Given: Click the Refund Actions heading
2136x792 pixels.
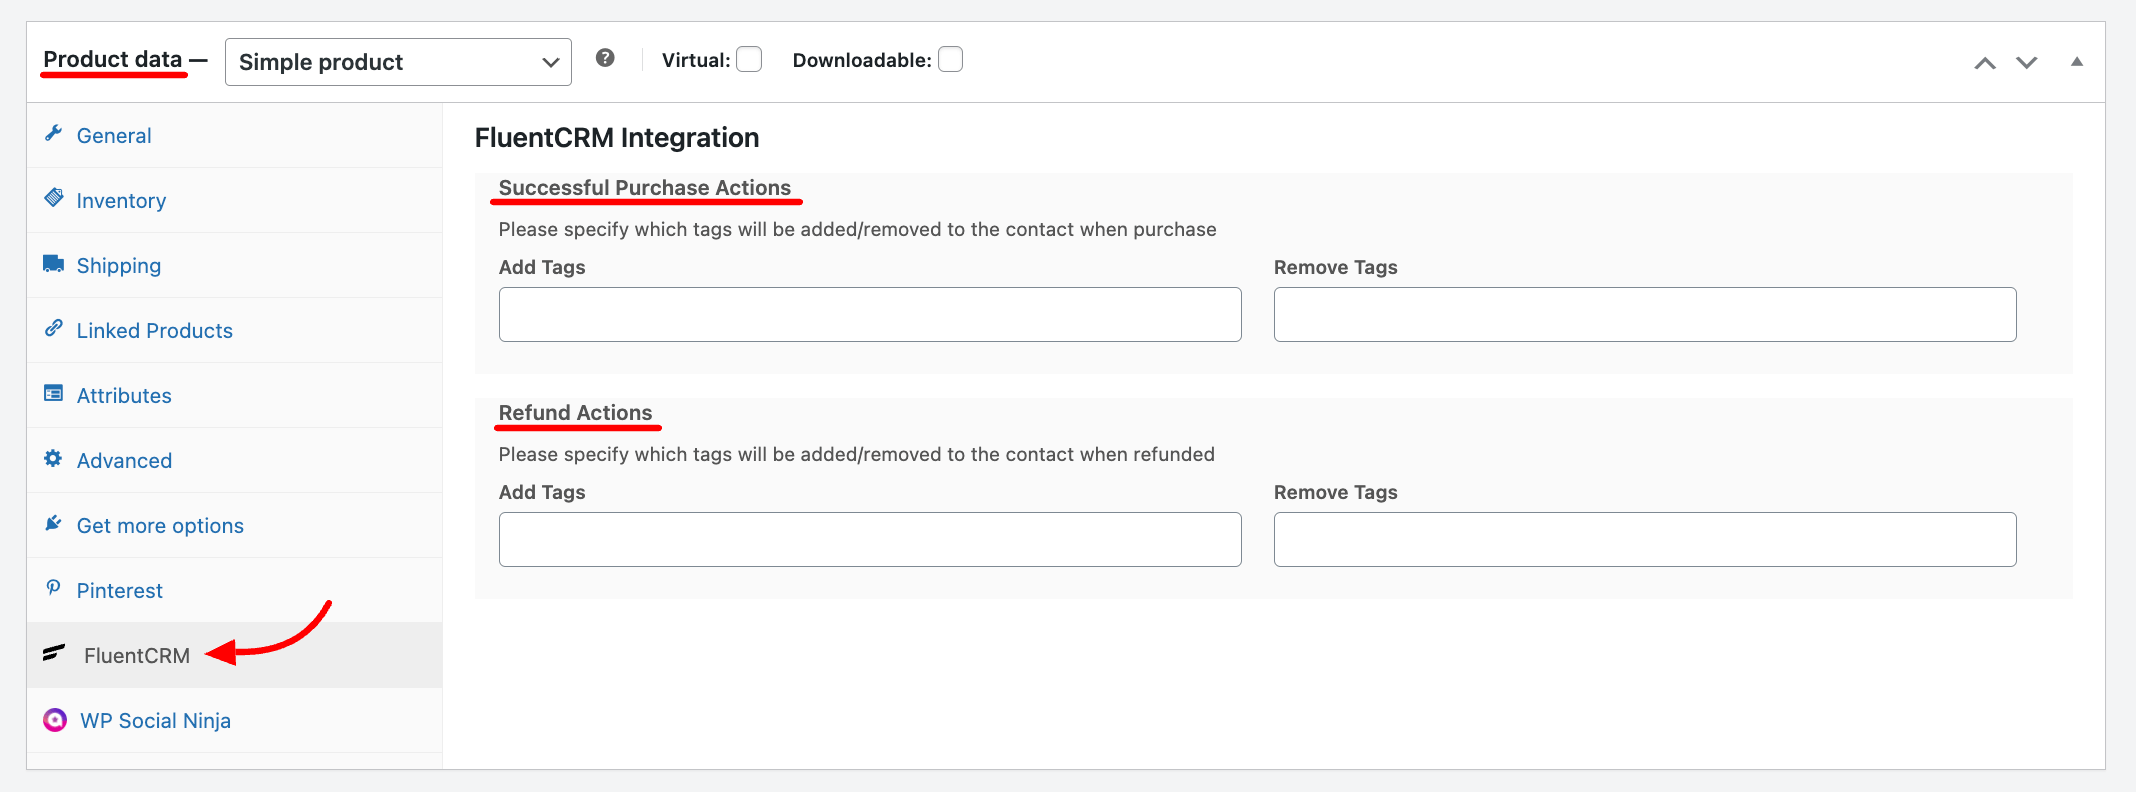Looking at the screenshot, I should [x=575, y=413].
